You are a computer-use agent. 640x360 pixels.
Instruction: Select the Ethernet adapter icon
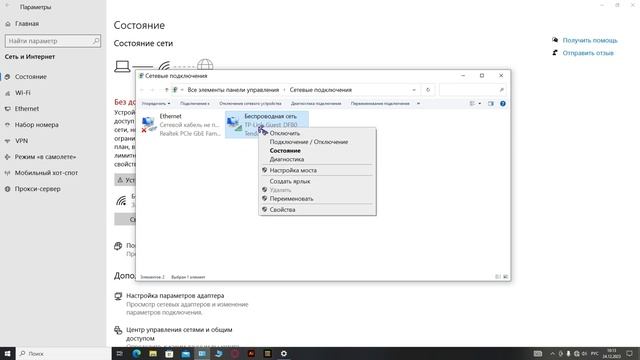[x=149, y=124]
